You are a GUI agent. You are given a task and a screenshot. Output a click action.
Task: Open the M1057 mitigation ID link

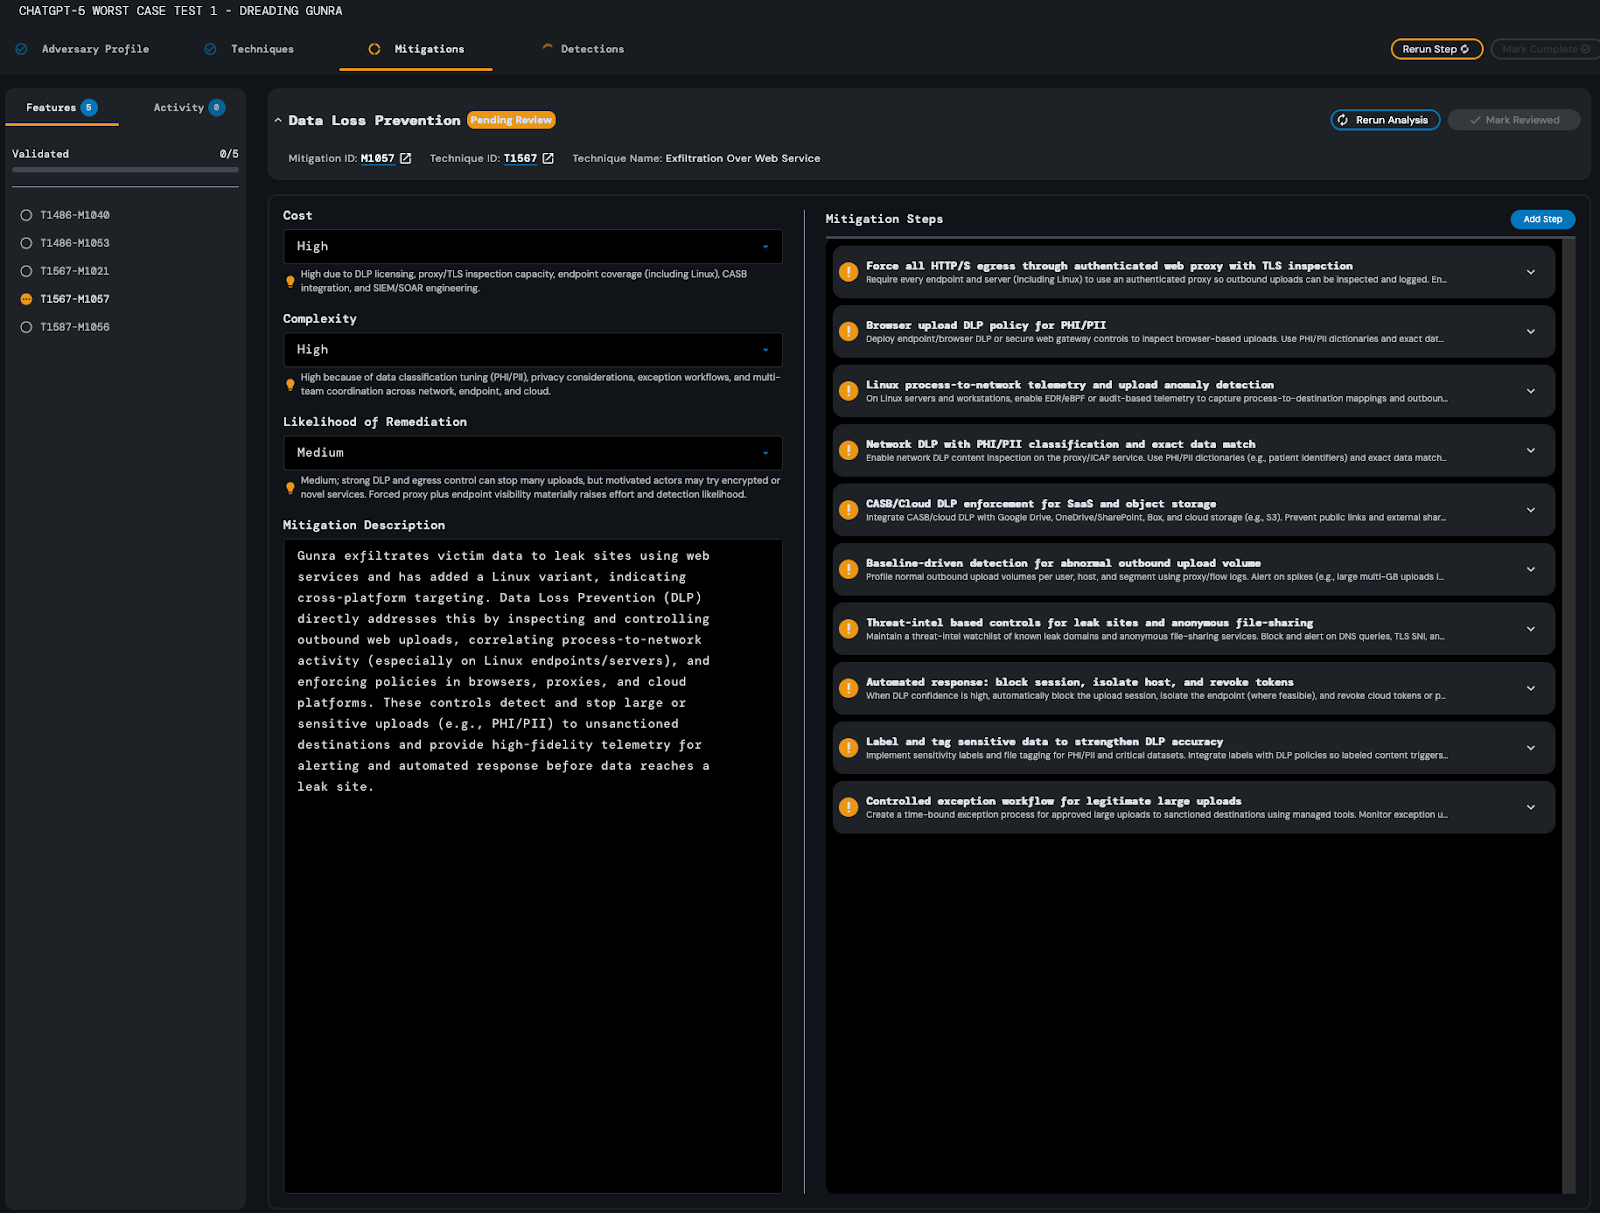coord(377,158)
